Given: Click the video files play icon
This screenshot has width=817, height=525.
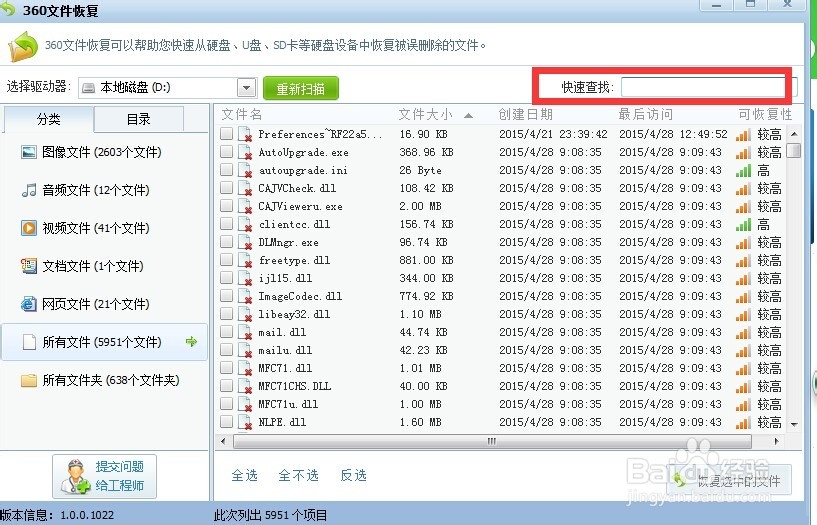Looking at the screenshot, I should (x=29, y=228).
